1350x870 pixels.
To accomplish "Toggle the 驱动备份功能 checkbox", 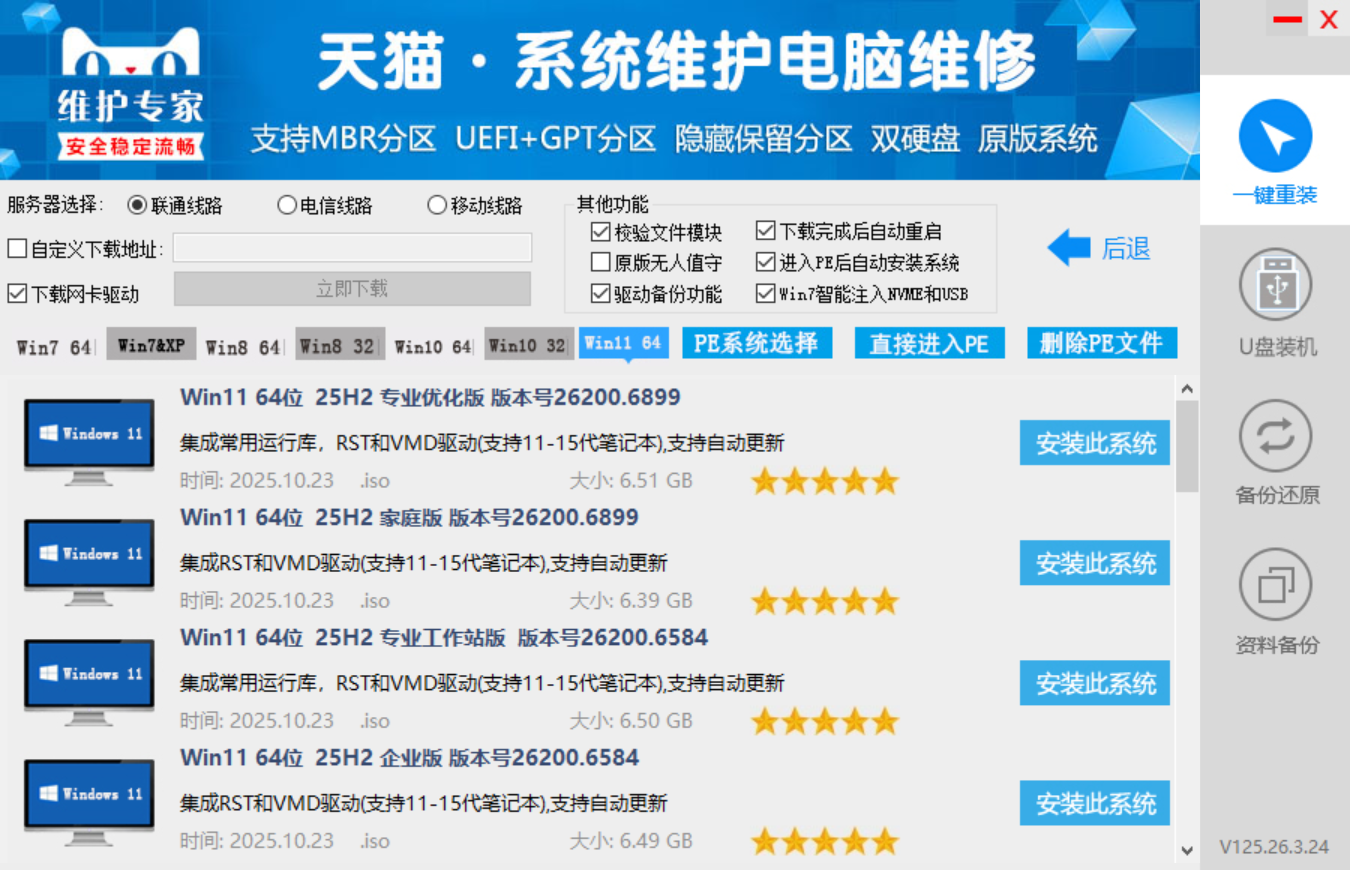I will tap(601, 294).
